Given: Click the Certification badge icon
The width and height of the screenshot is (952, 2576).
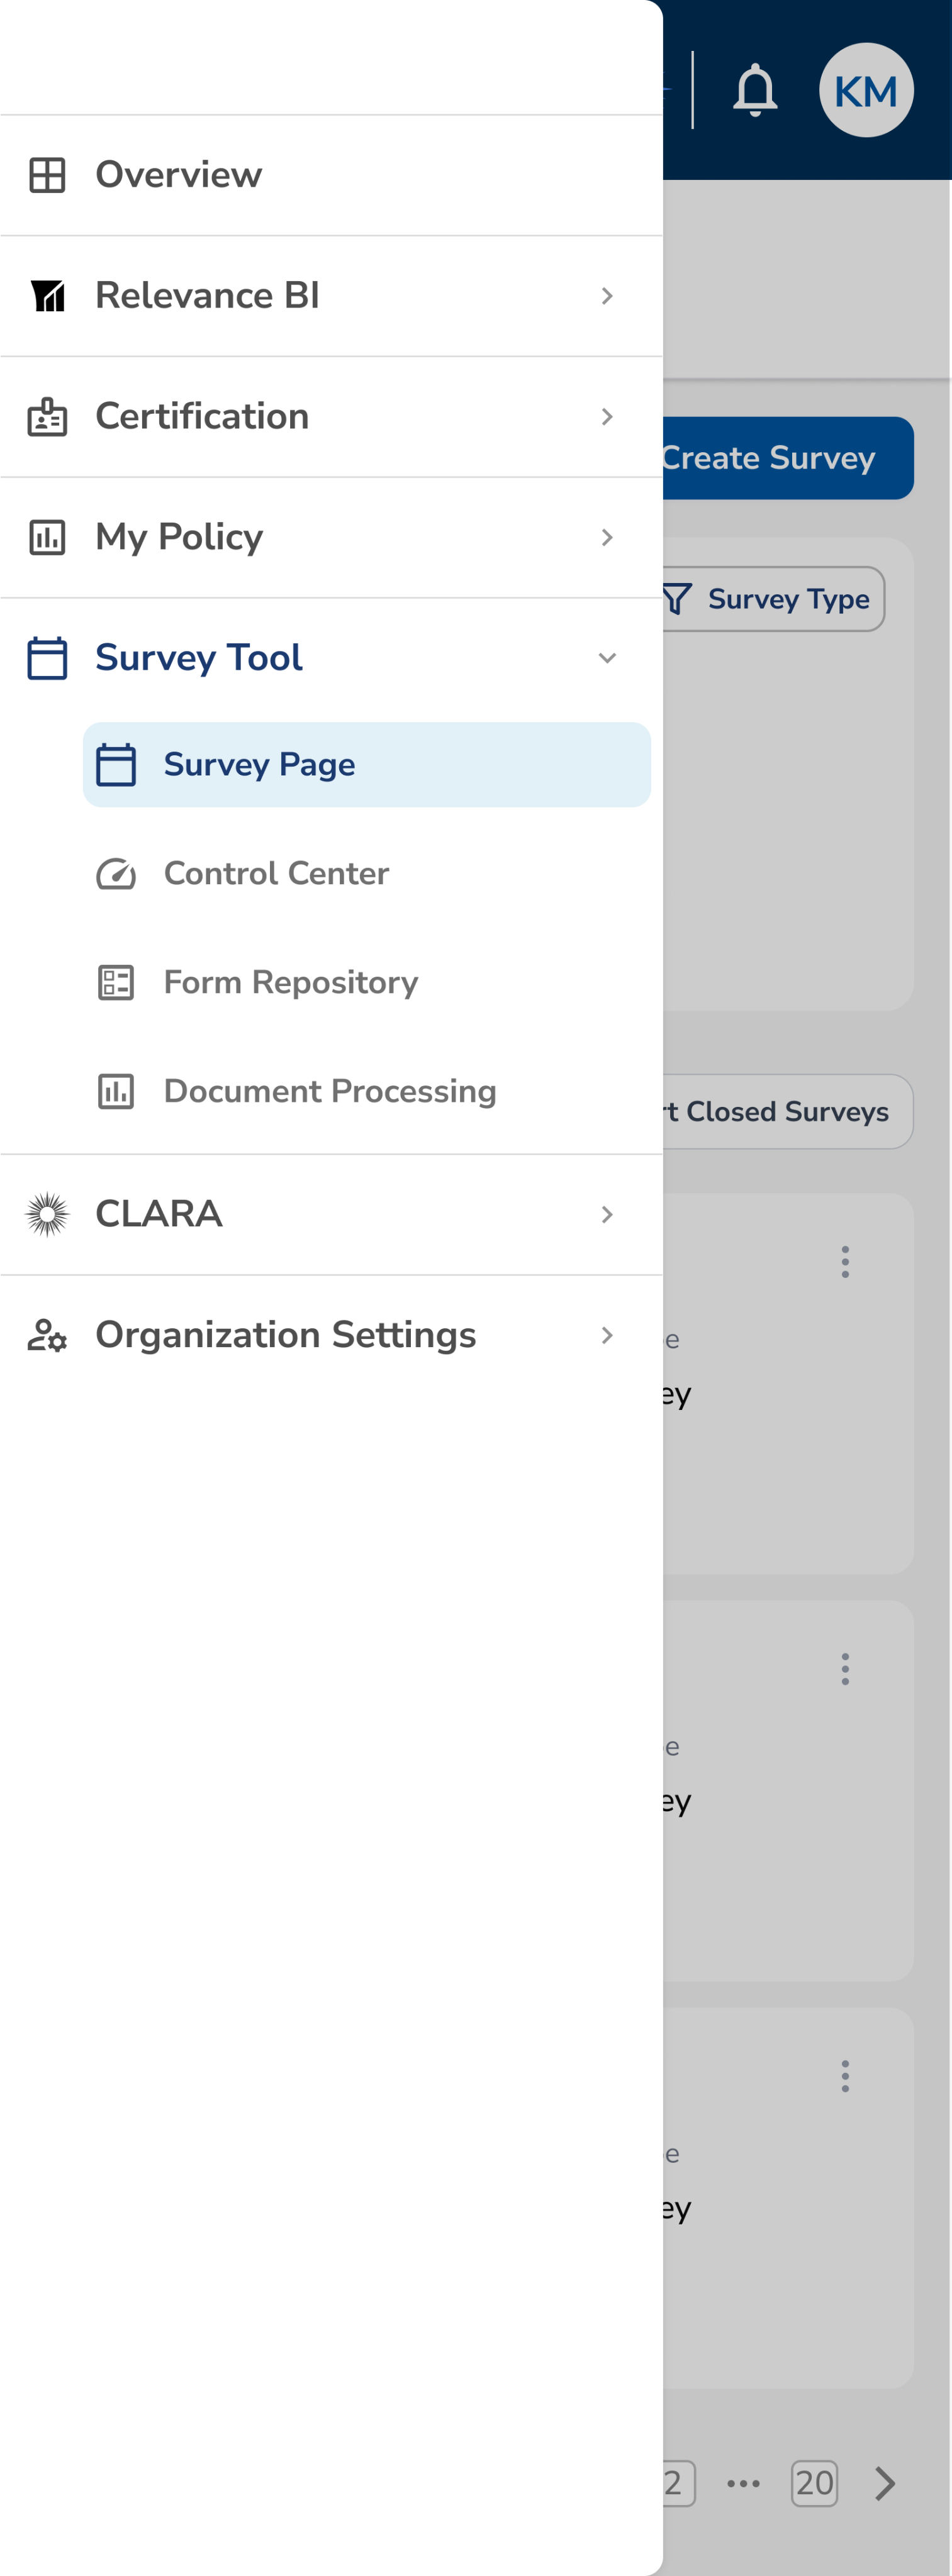Looking at the screenshot, I should (x=47, y=416).
